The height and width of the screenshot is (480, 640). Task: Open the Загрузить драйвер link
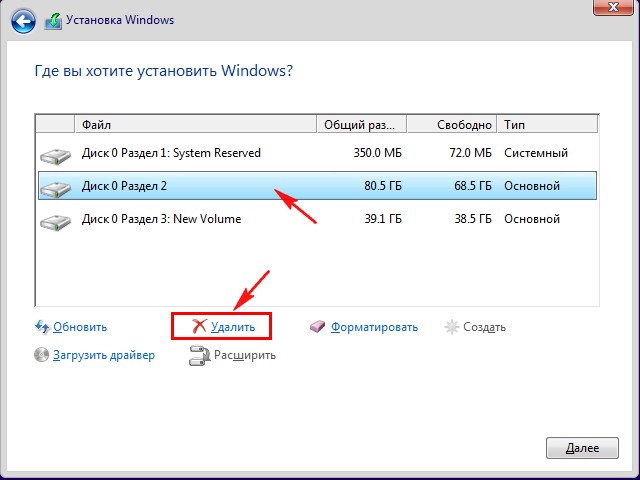click(x=104, y=355)
